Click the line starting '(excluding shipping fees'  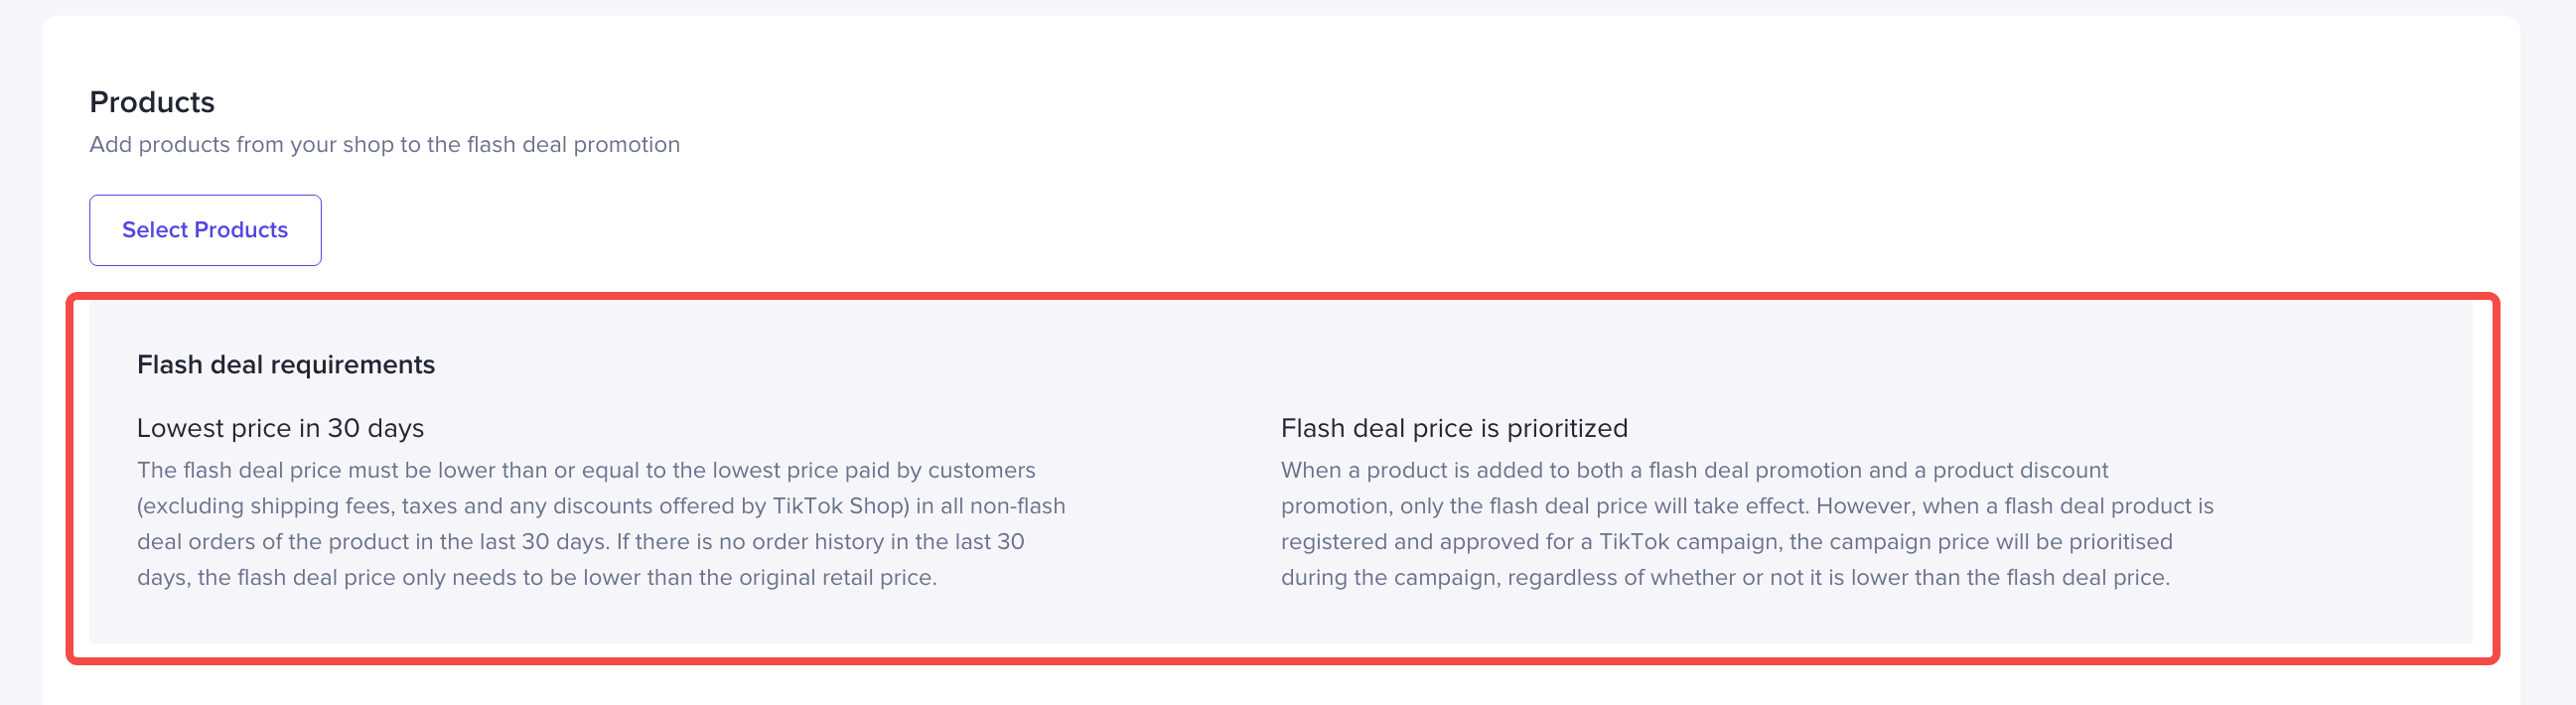coord(601,506)
